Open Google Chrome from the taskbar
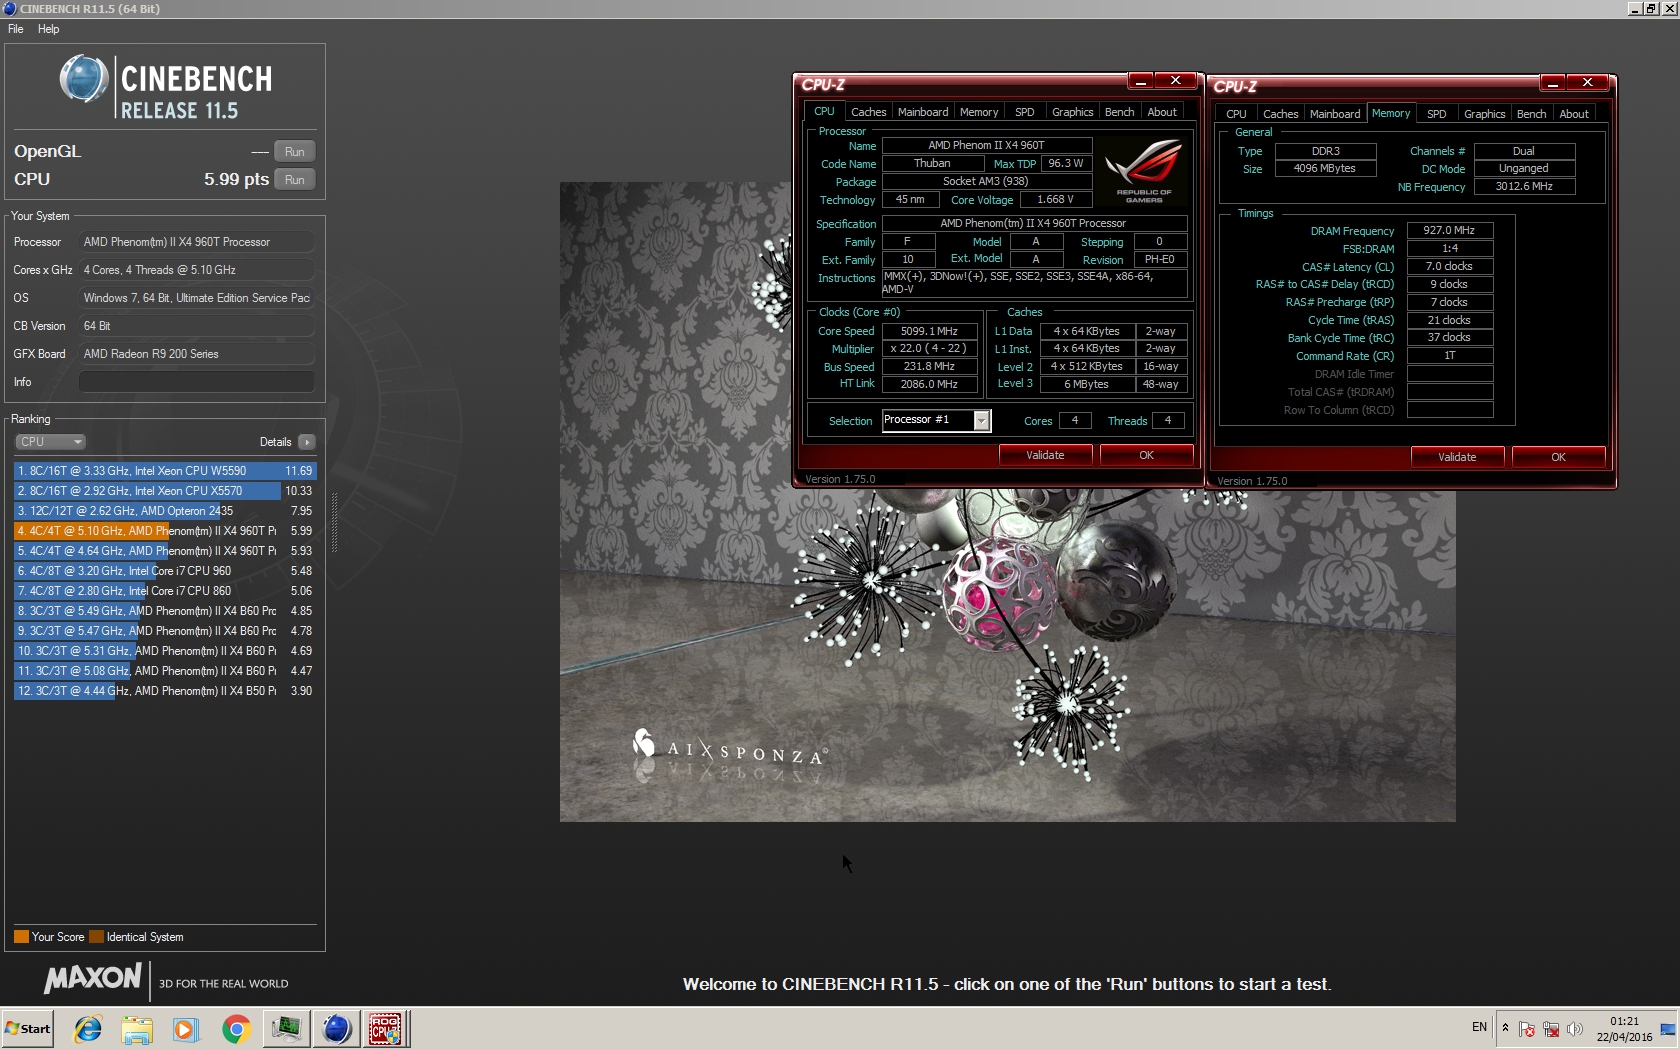The width and height of the screenshot is (1680, 1050). (x=236, y=1029)
